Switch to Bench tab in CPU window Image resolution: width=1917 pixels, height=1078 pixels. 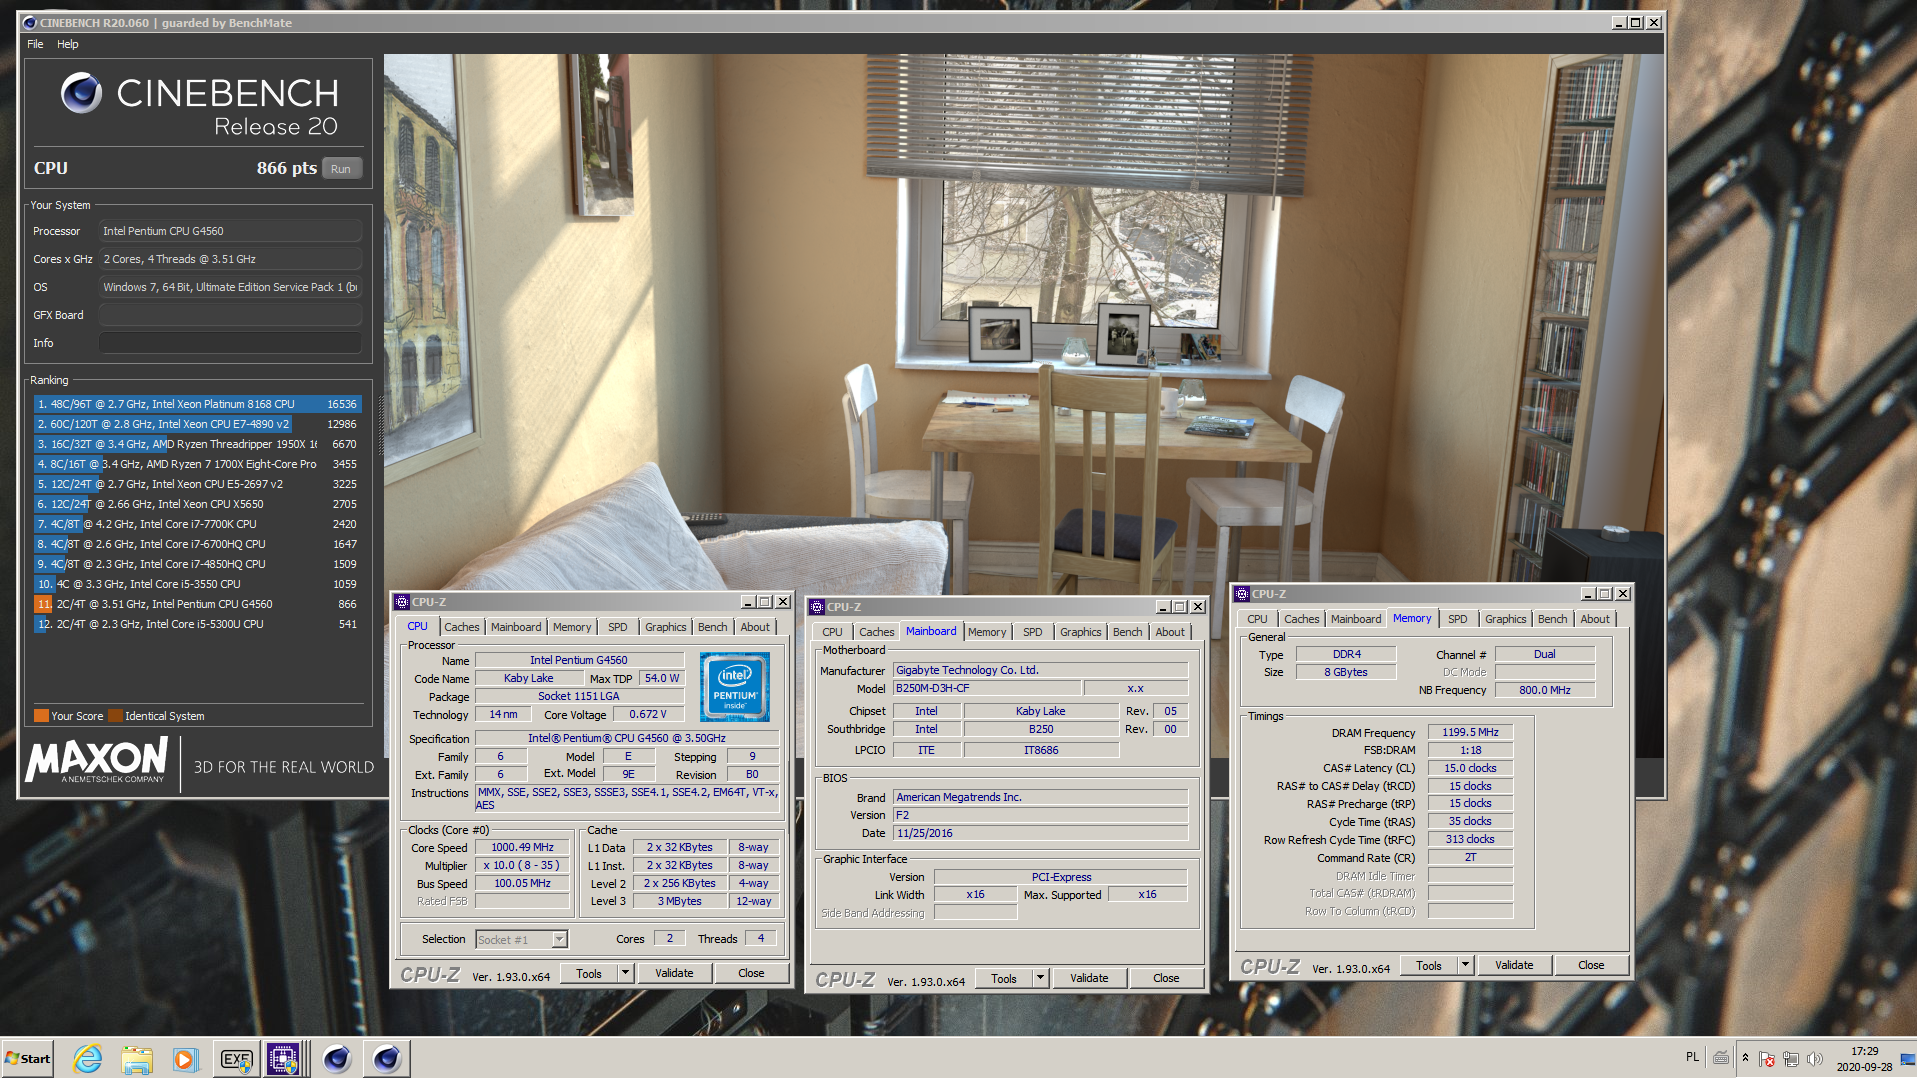(713, 627)
